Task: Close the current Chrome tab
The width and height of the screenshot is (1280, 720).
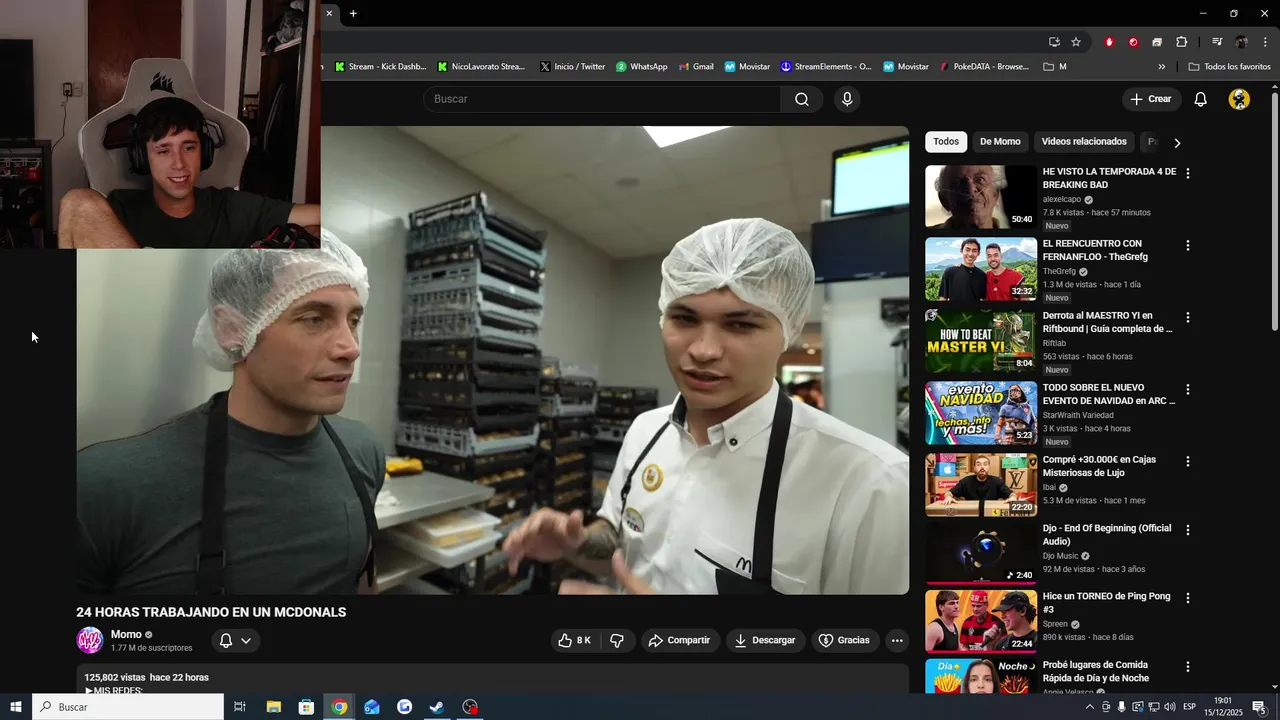Action: 329,13
